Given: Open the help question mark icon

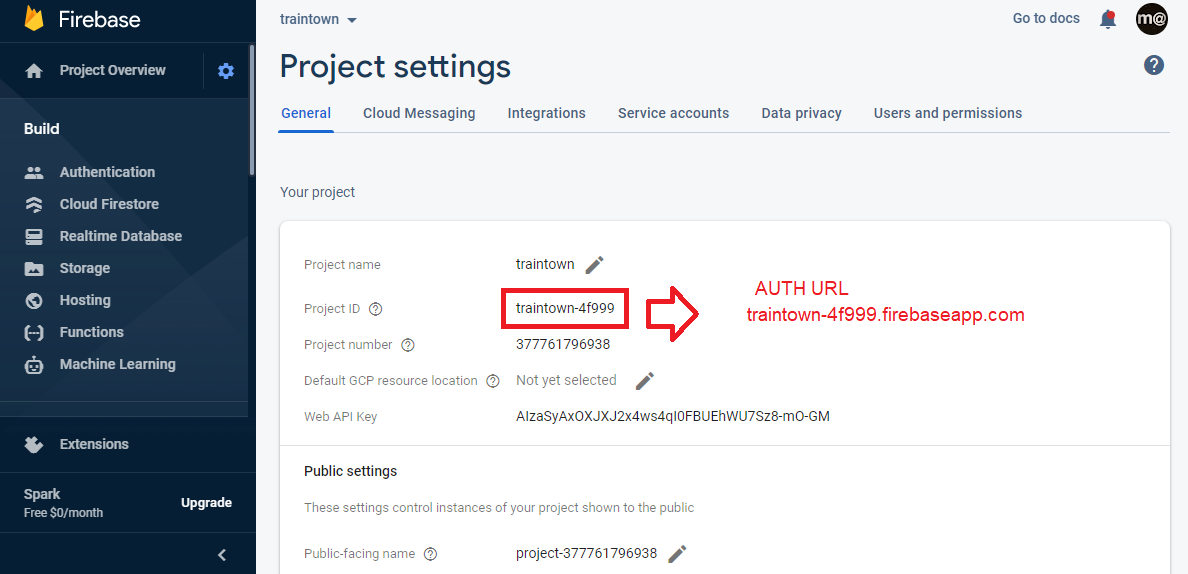Looking at the screenshot, I should click(x=1154, y=65).
